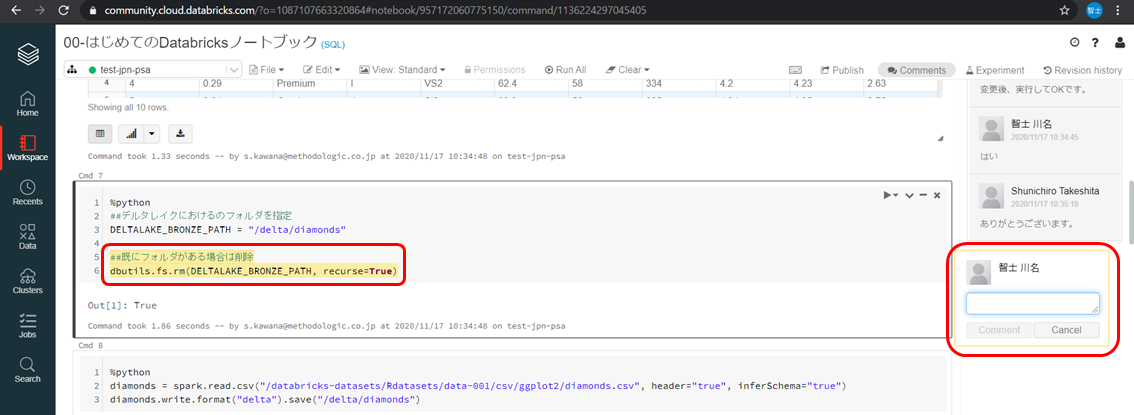Image resolution: width=1134 pixels, height=415 pixels.
Task: Click the Shunichiro Takeshita comment name
Action: tap(1054, 191)
